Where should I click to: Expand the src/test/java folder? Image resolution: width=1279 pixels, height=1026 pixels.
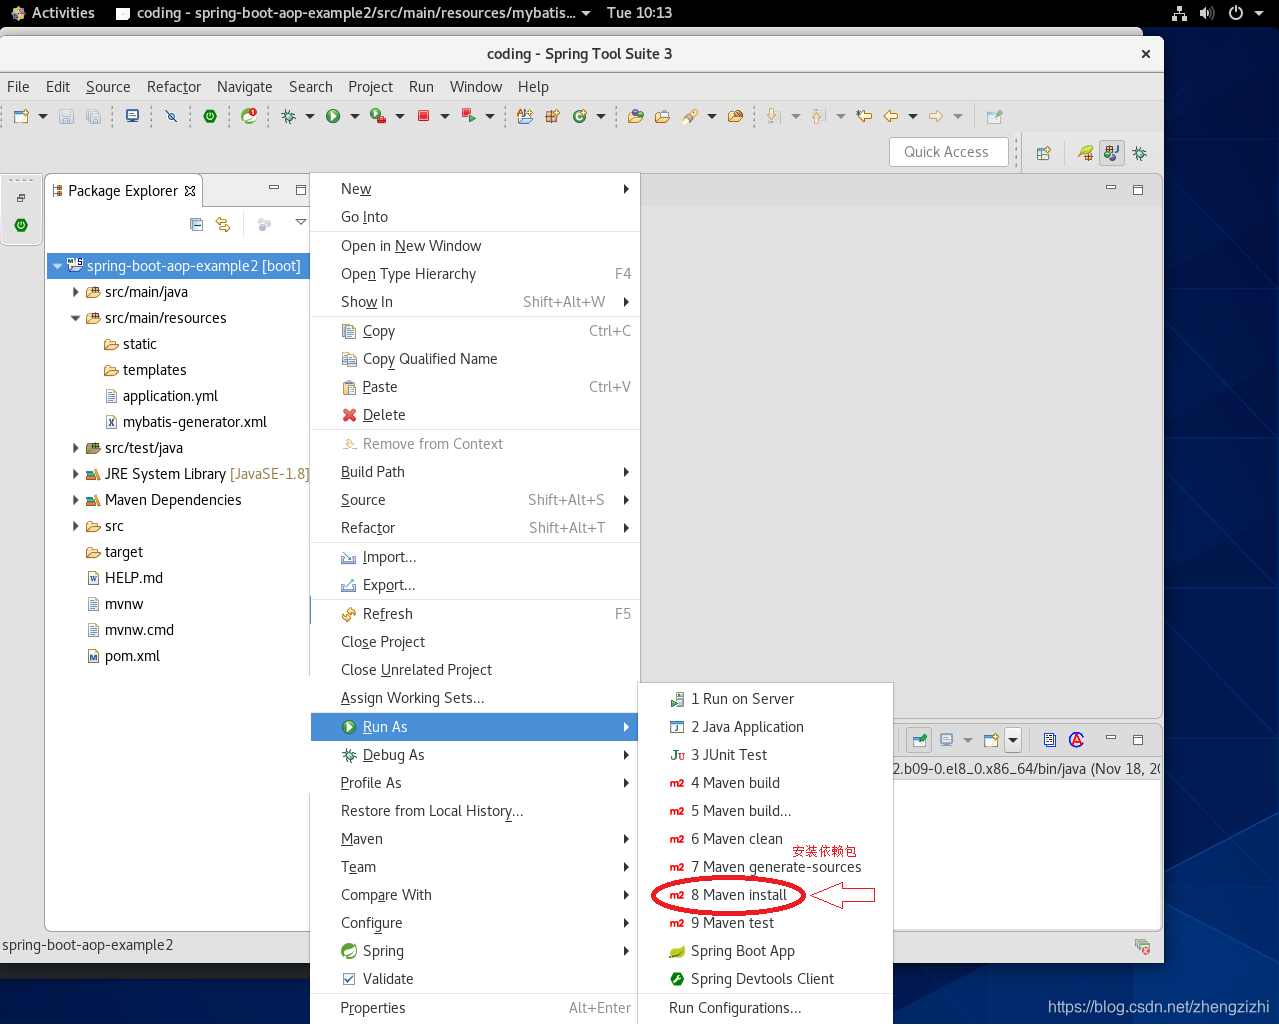(x=75, y=448)
